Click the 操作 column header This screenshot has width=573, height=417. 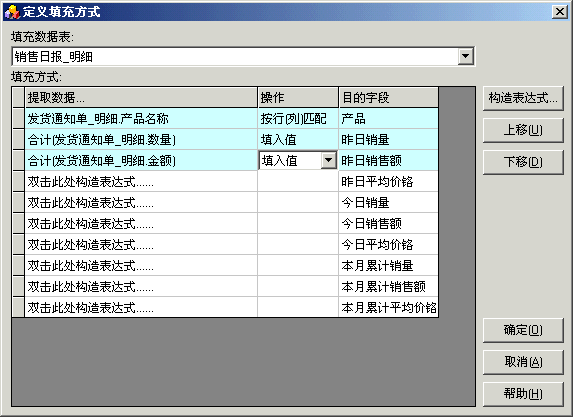(298, 98)
